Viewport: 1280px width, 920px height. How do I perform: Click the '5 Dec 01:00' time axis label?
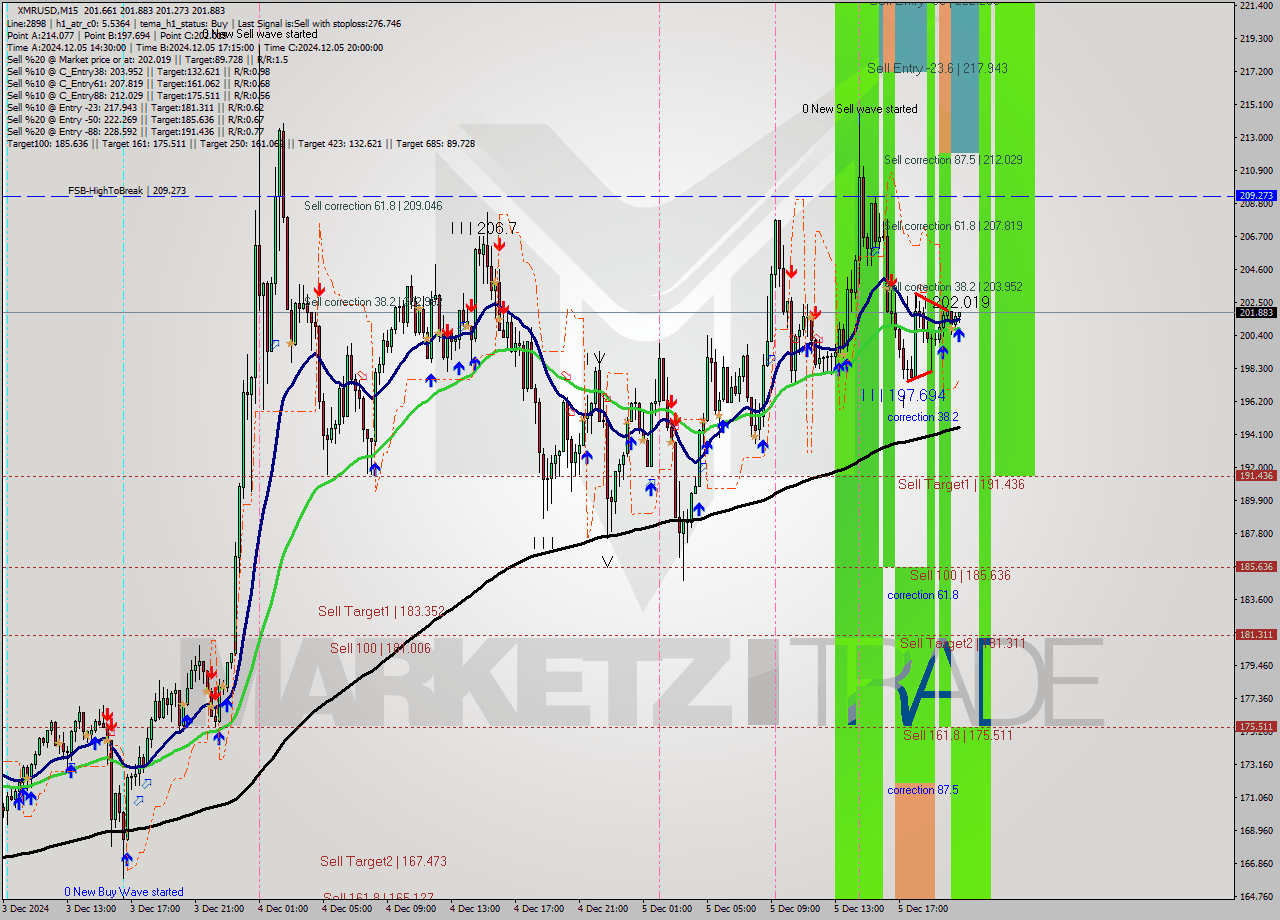[x=667, y=910]
